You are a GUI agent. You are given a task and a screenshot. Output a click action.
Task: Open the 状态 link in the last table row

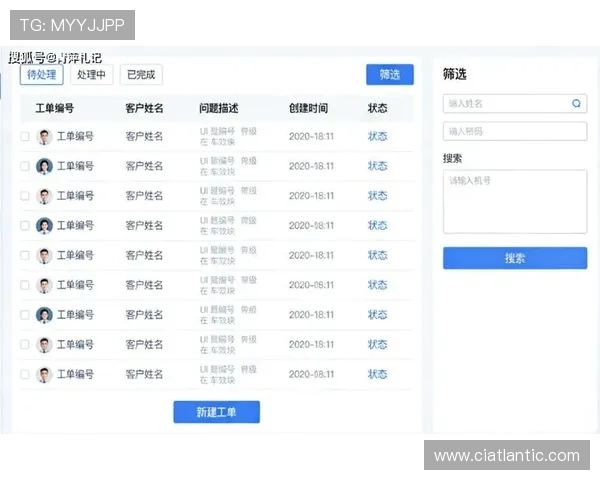pos(377,374)
